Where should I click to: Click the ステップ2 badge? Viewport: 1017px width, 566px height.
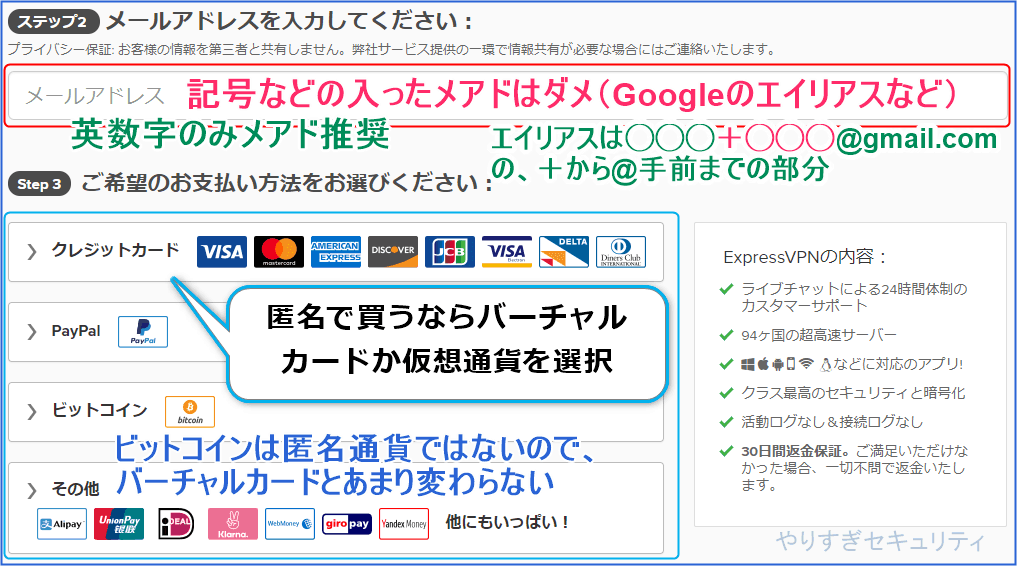click(53, 21)
